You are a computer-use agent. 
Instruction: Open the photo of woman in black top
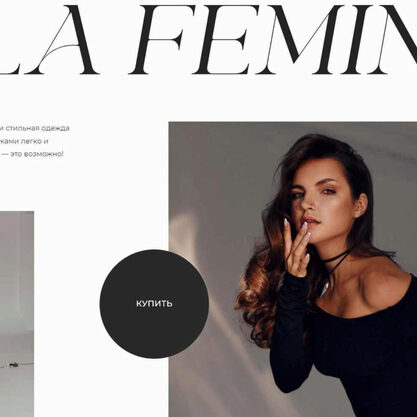(x=293, y=269)
